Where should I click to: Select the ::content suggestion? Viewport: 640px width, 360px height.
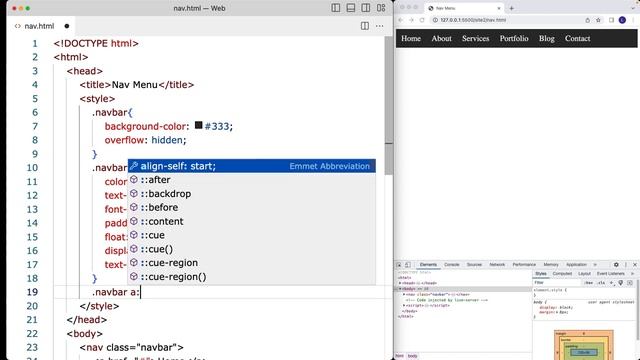pyautogui.click(x=251, y=221)
